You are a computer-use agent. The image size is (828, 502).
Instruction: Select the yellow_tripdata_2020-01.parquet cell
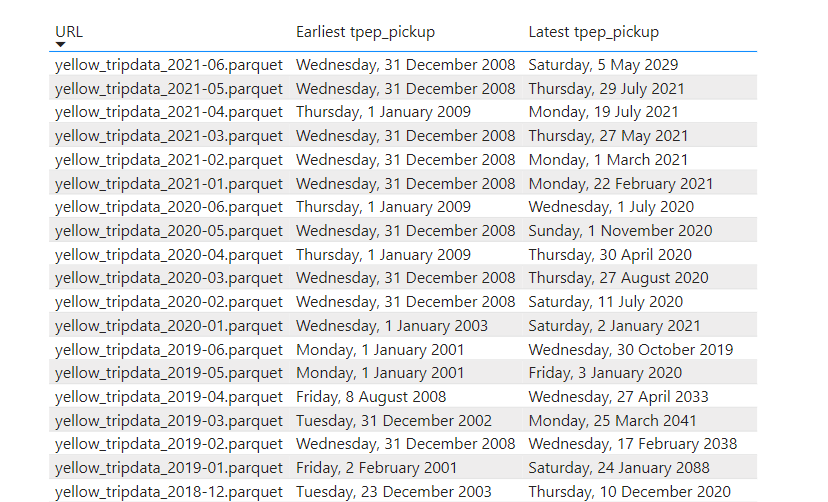pyautogui.click(x=169, y=325)
